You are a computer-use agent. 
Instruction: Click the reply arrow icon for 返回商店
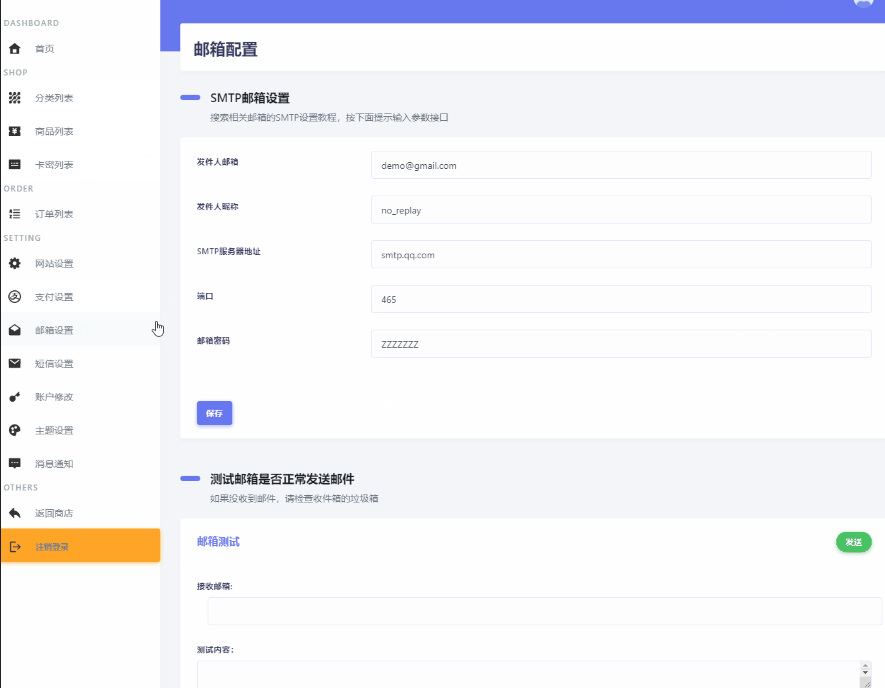point(15,513)
